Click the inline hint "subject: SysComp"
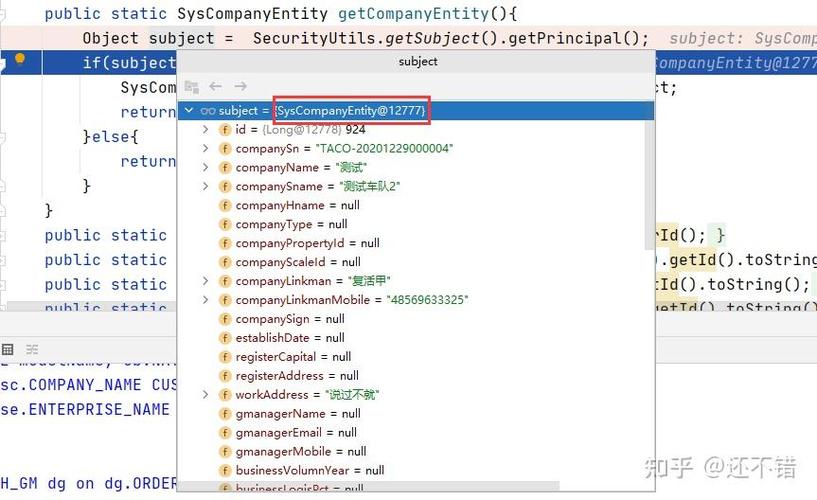Screen dimensions: 817x500 coord(742,38)
